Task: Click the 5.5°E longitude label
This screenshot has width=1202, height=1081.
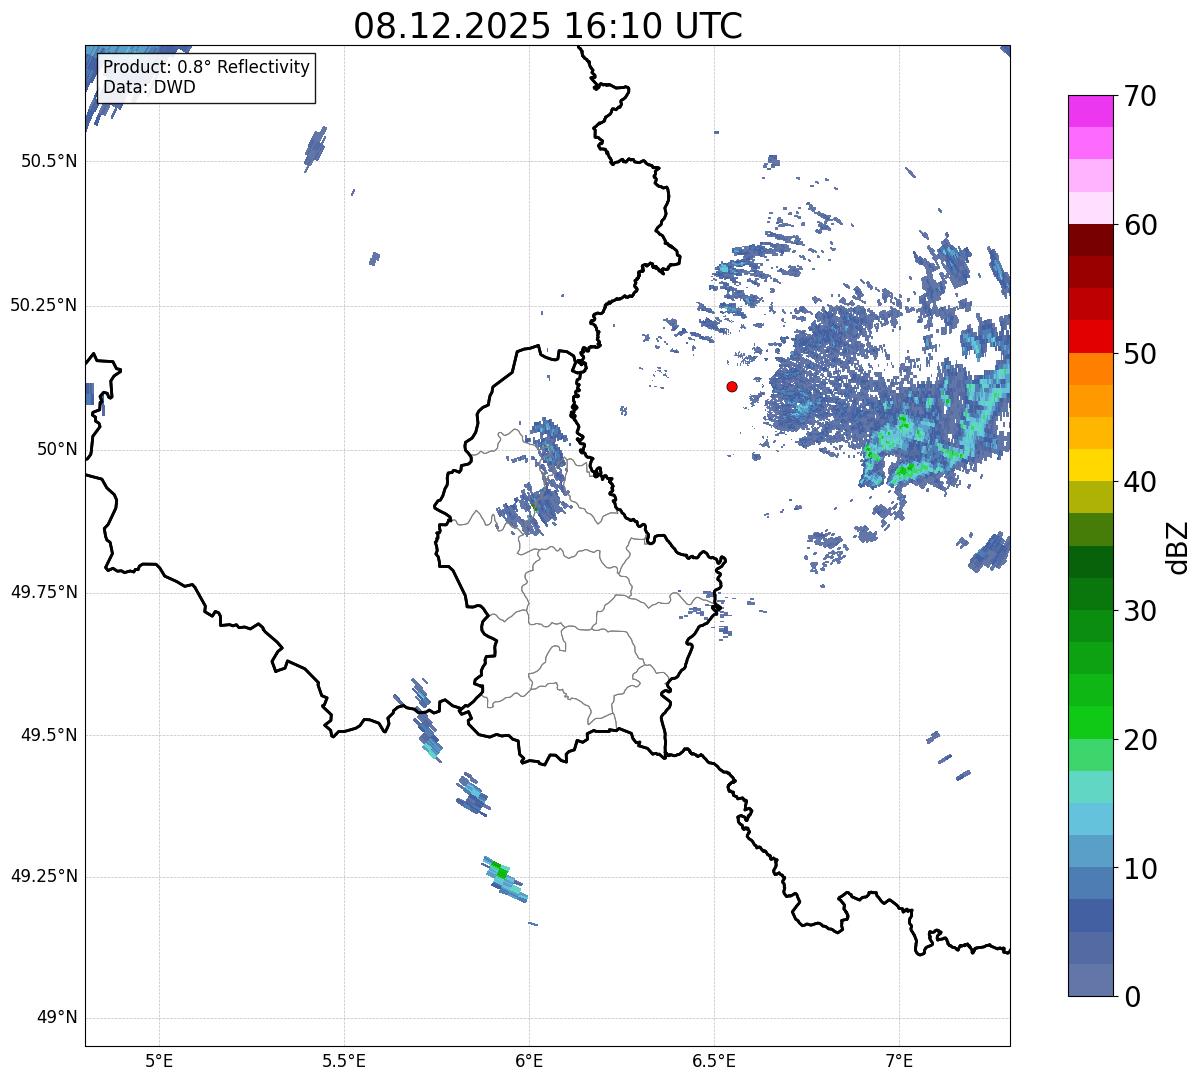Action: pos(344,1061)
